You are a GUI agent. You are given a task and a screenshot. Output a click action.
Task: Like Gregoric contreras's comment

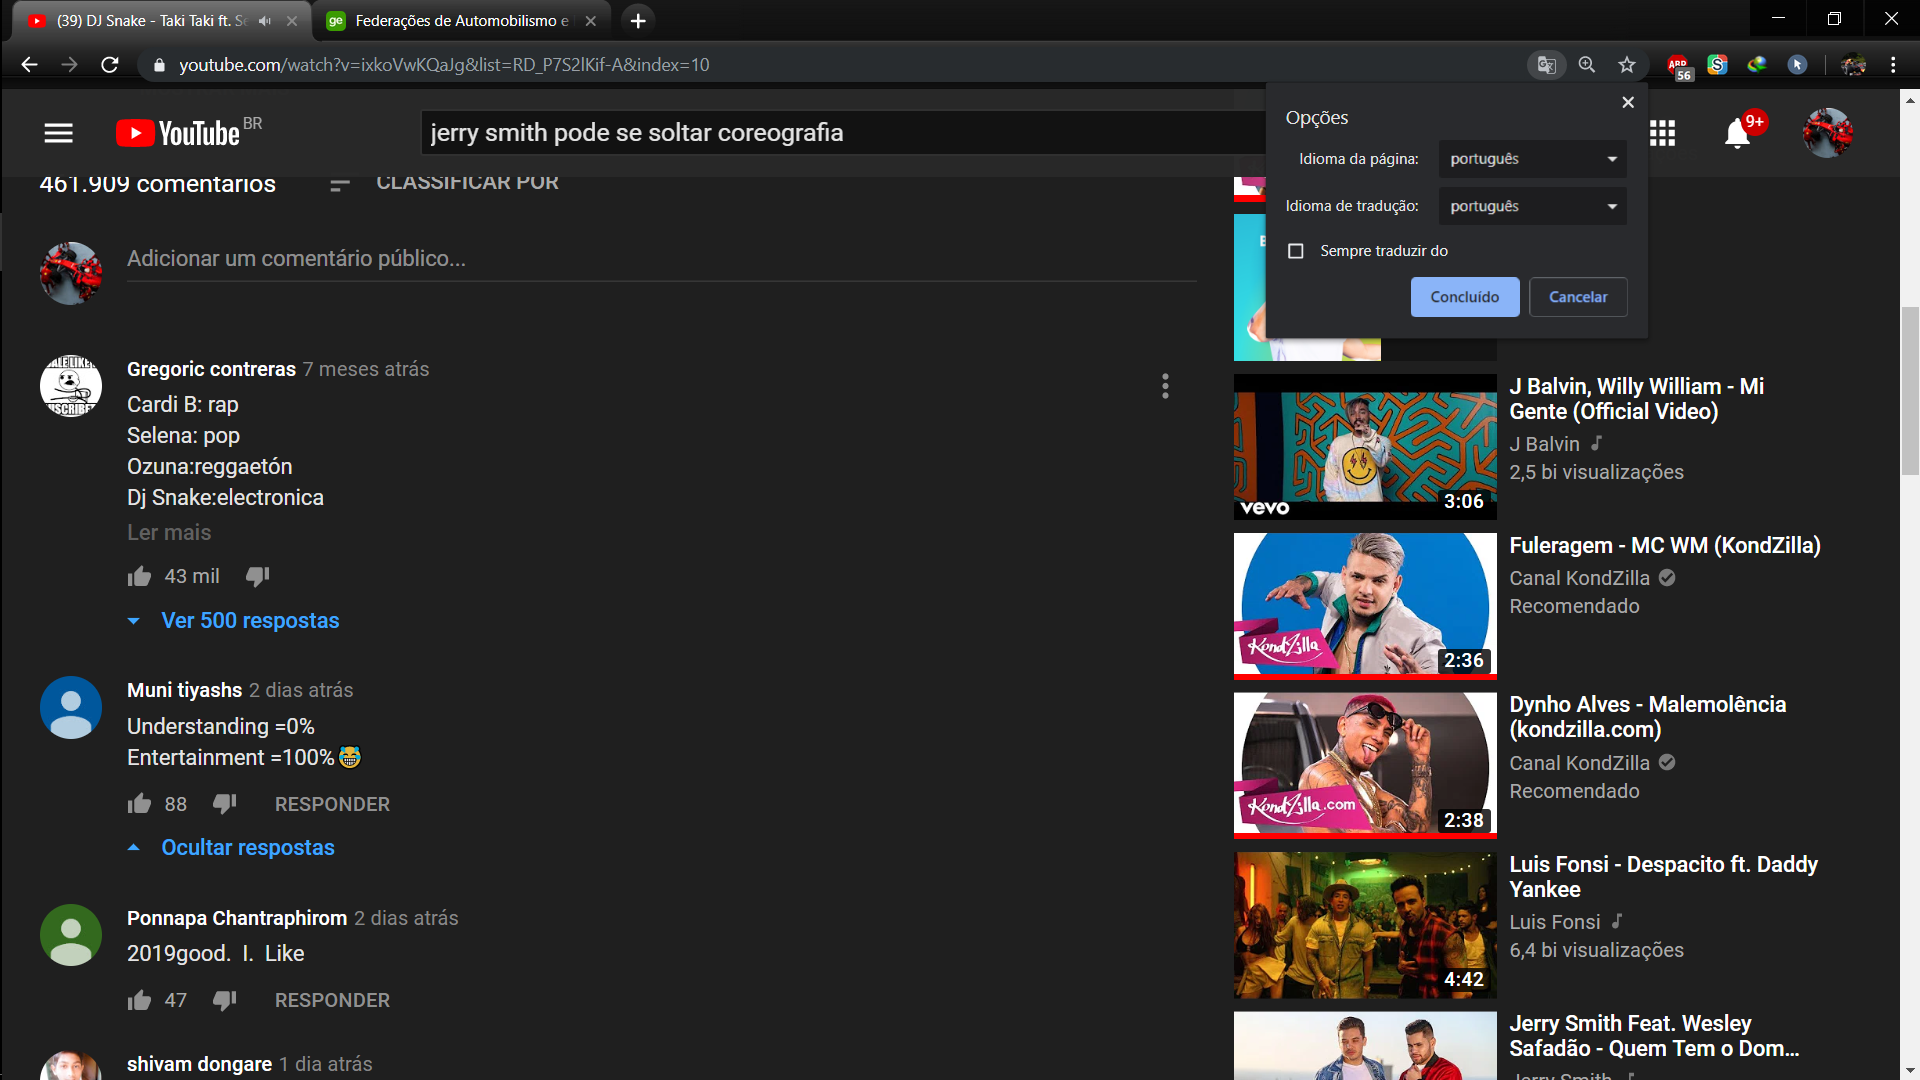click(x=139, y=576)
